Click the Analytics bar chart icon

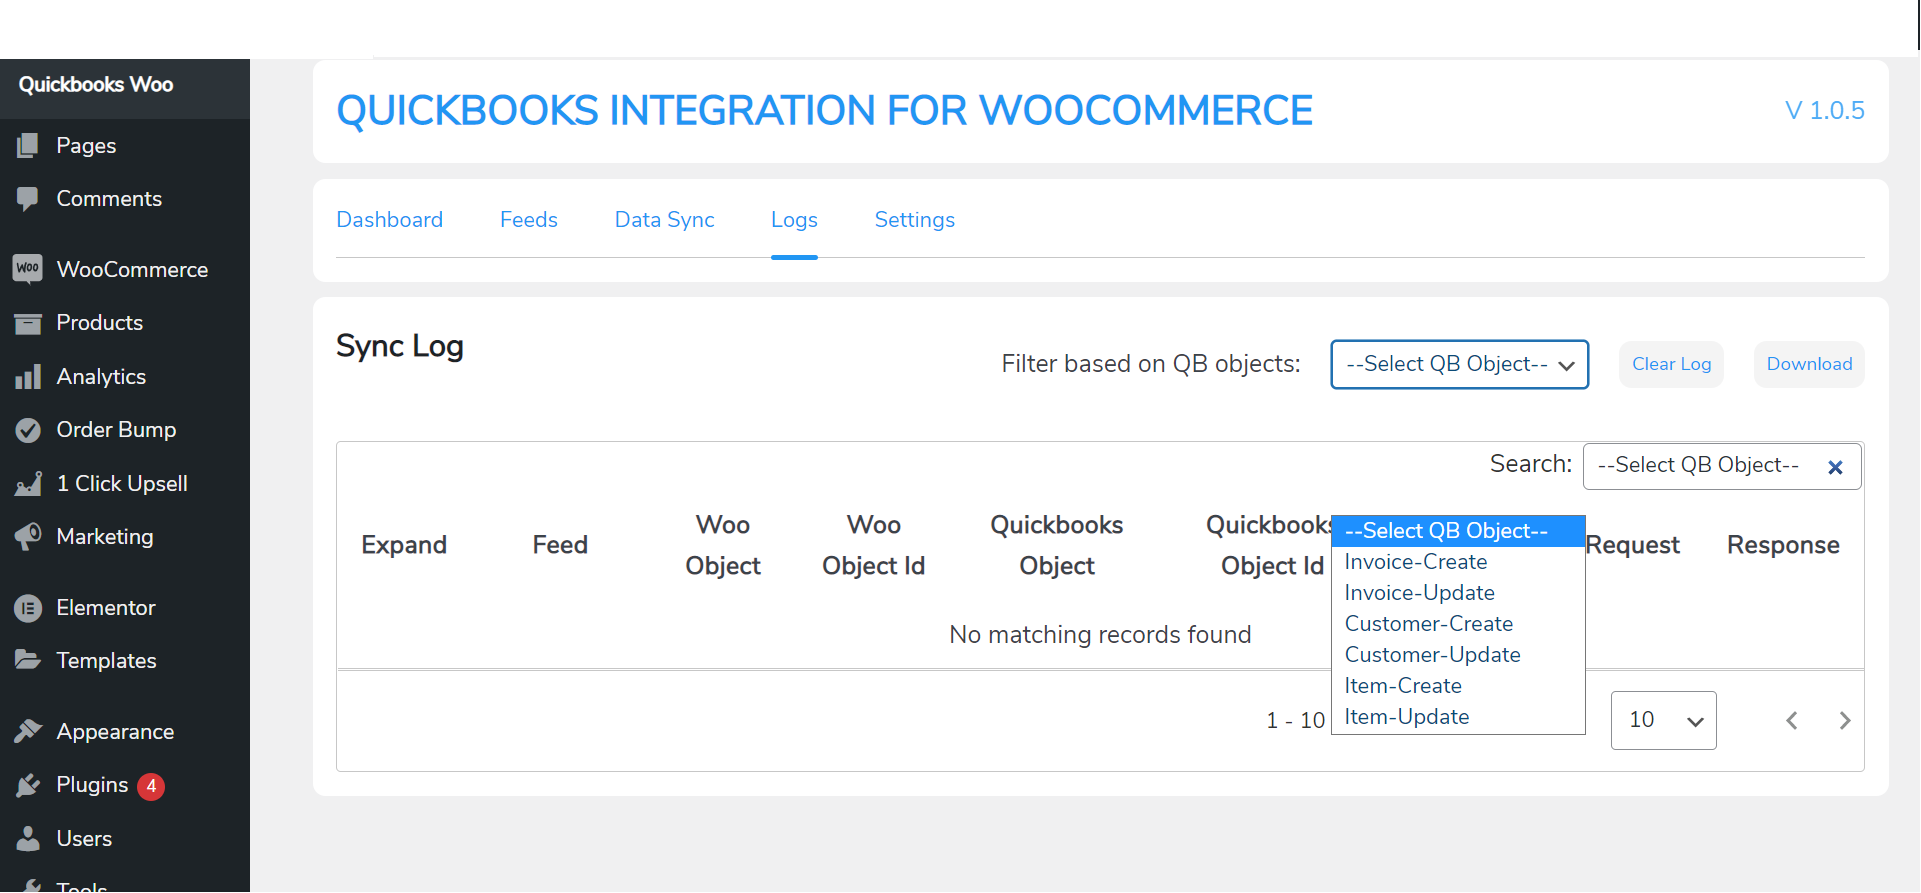pos(28,377)
